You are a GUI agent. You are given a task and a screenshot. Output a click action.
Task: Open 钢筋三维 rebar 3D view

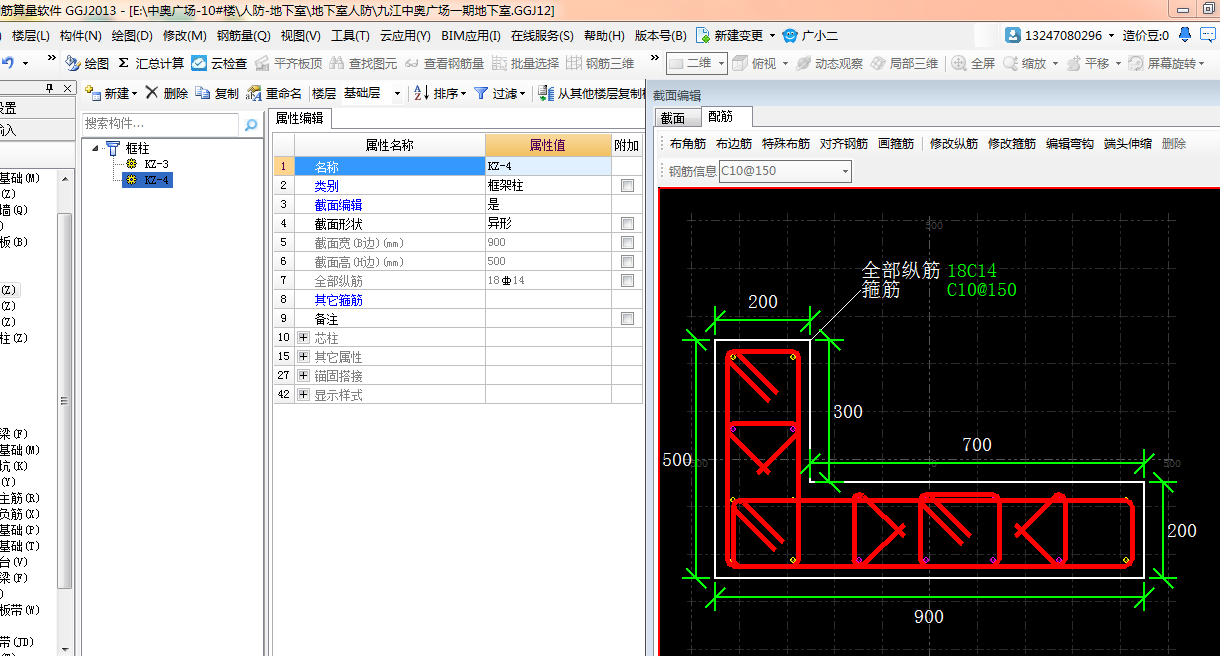600,63
